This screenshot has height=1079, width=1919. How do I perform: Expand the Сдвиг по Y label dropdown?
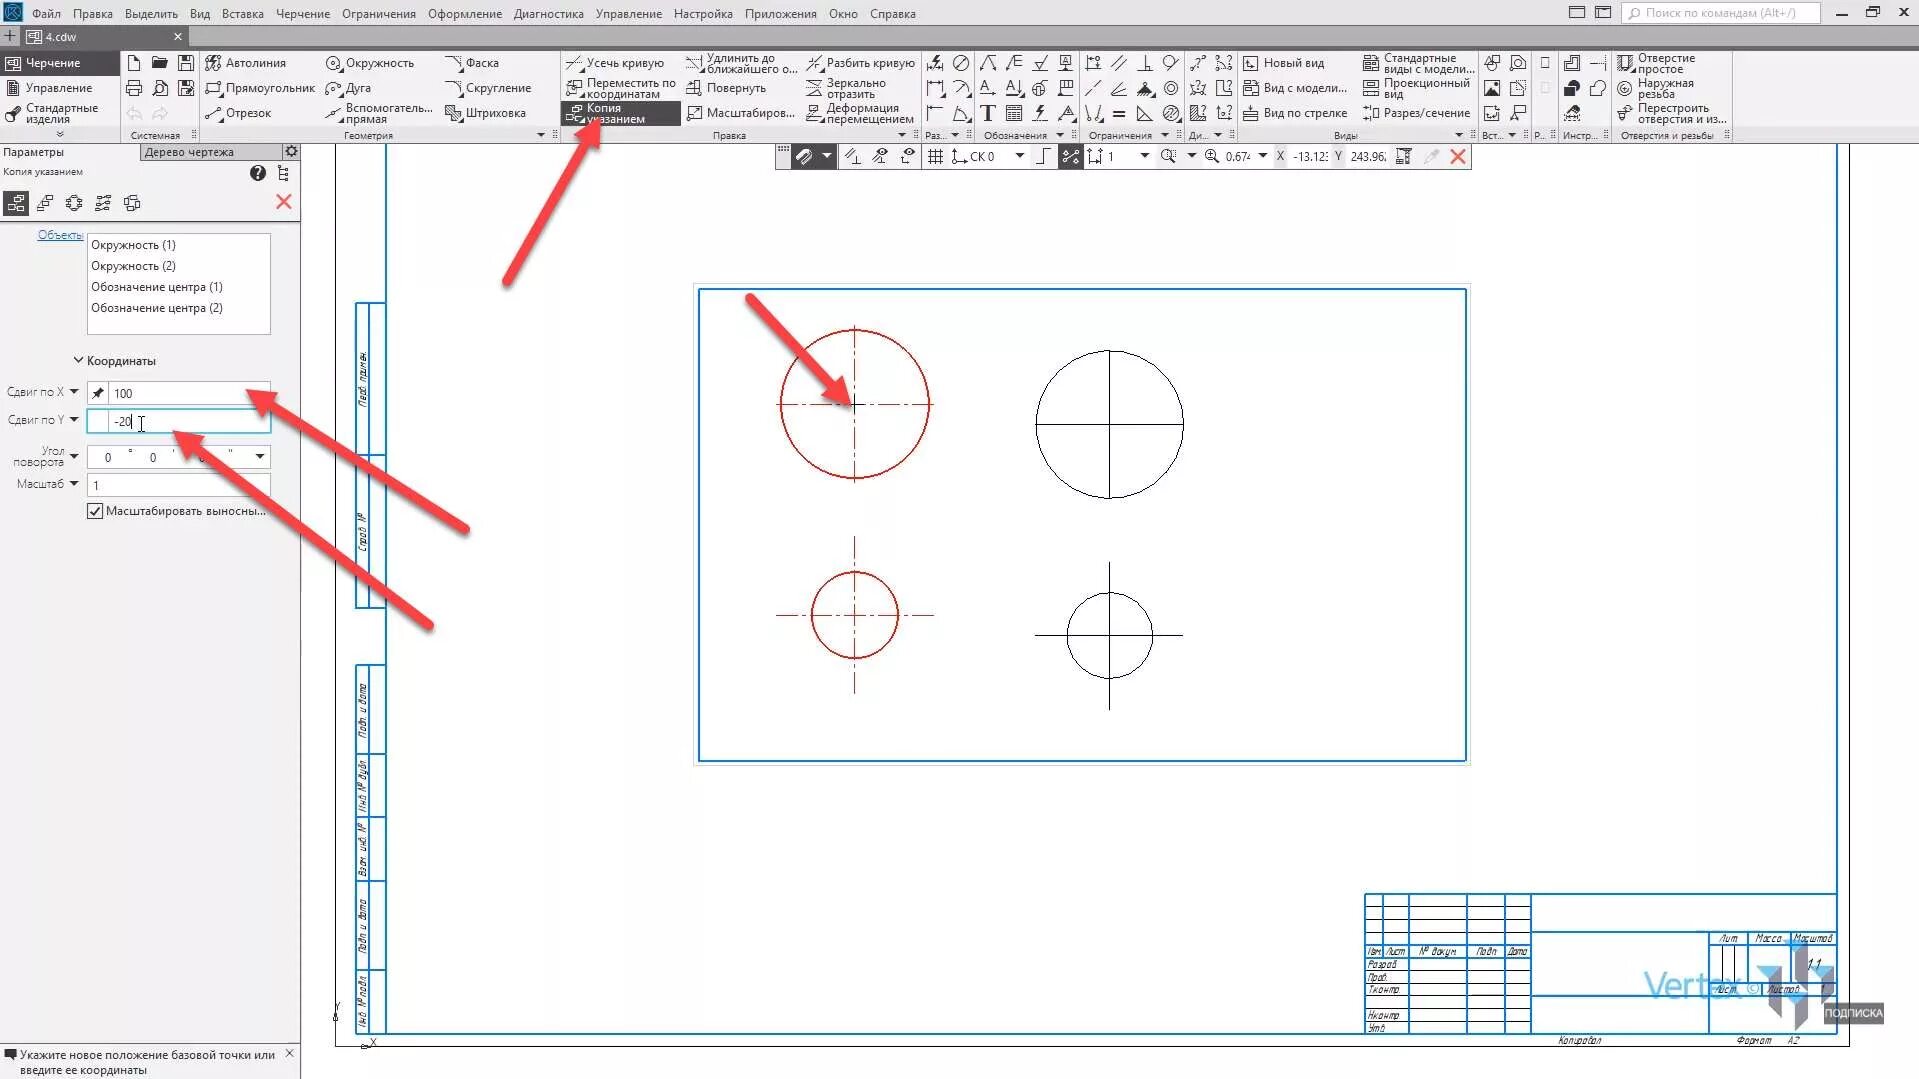[74, 420]
